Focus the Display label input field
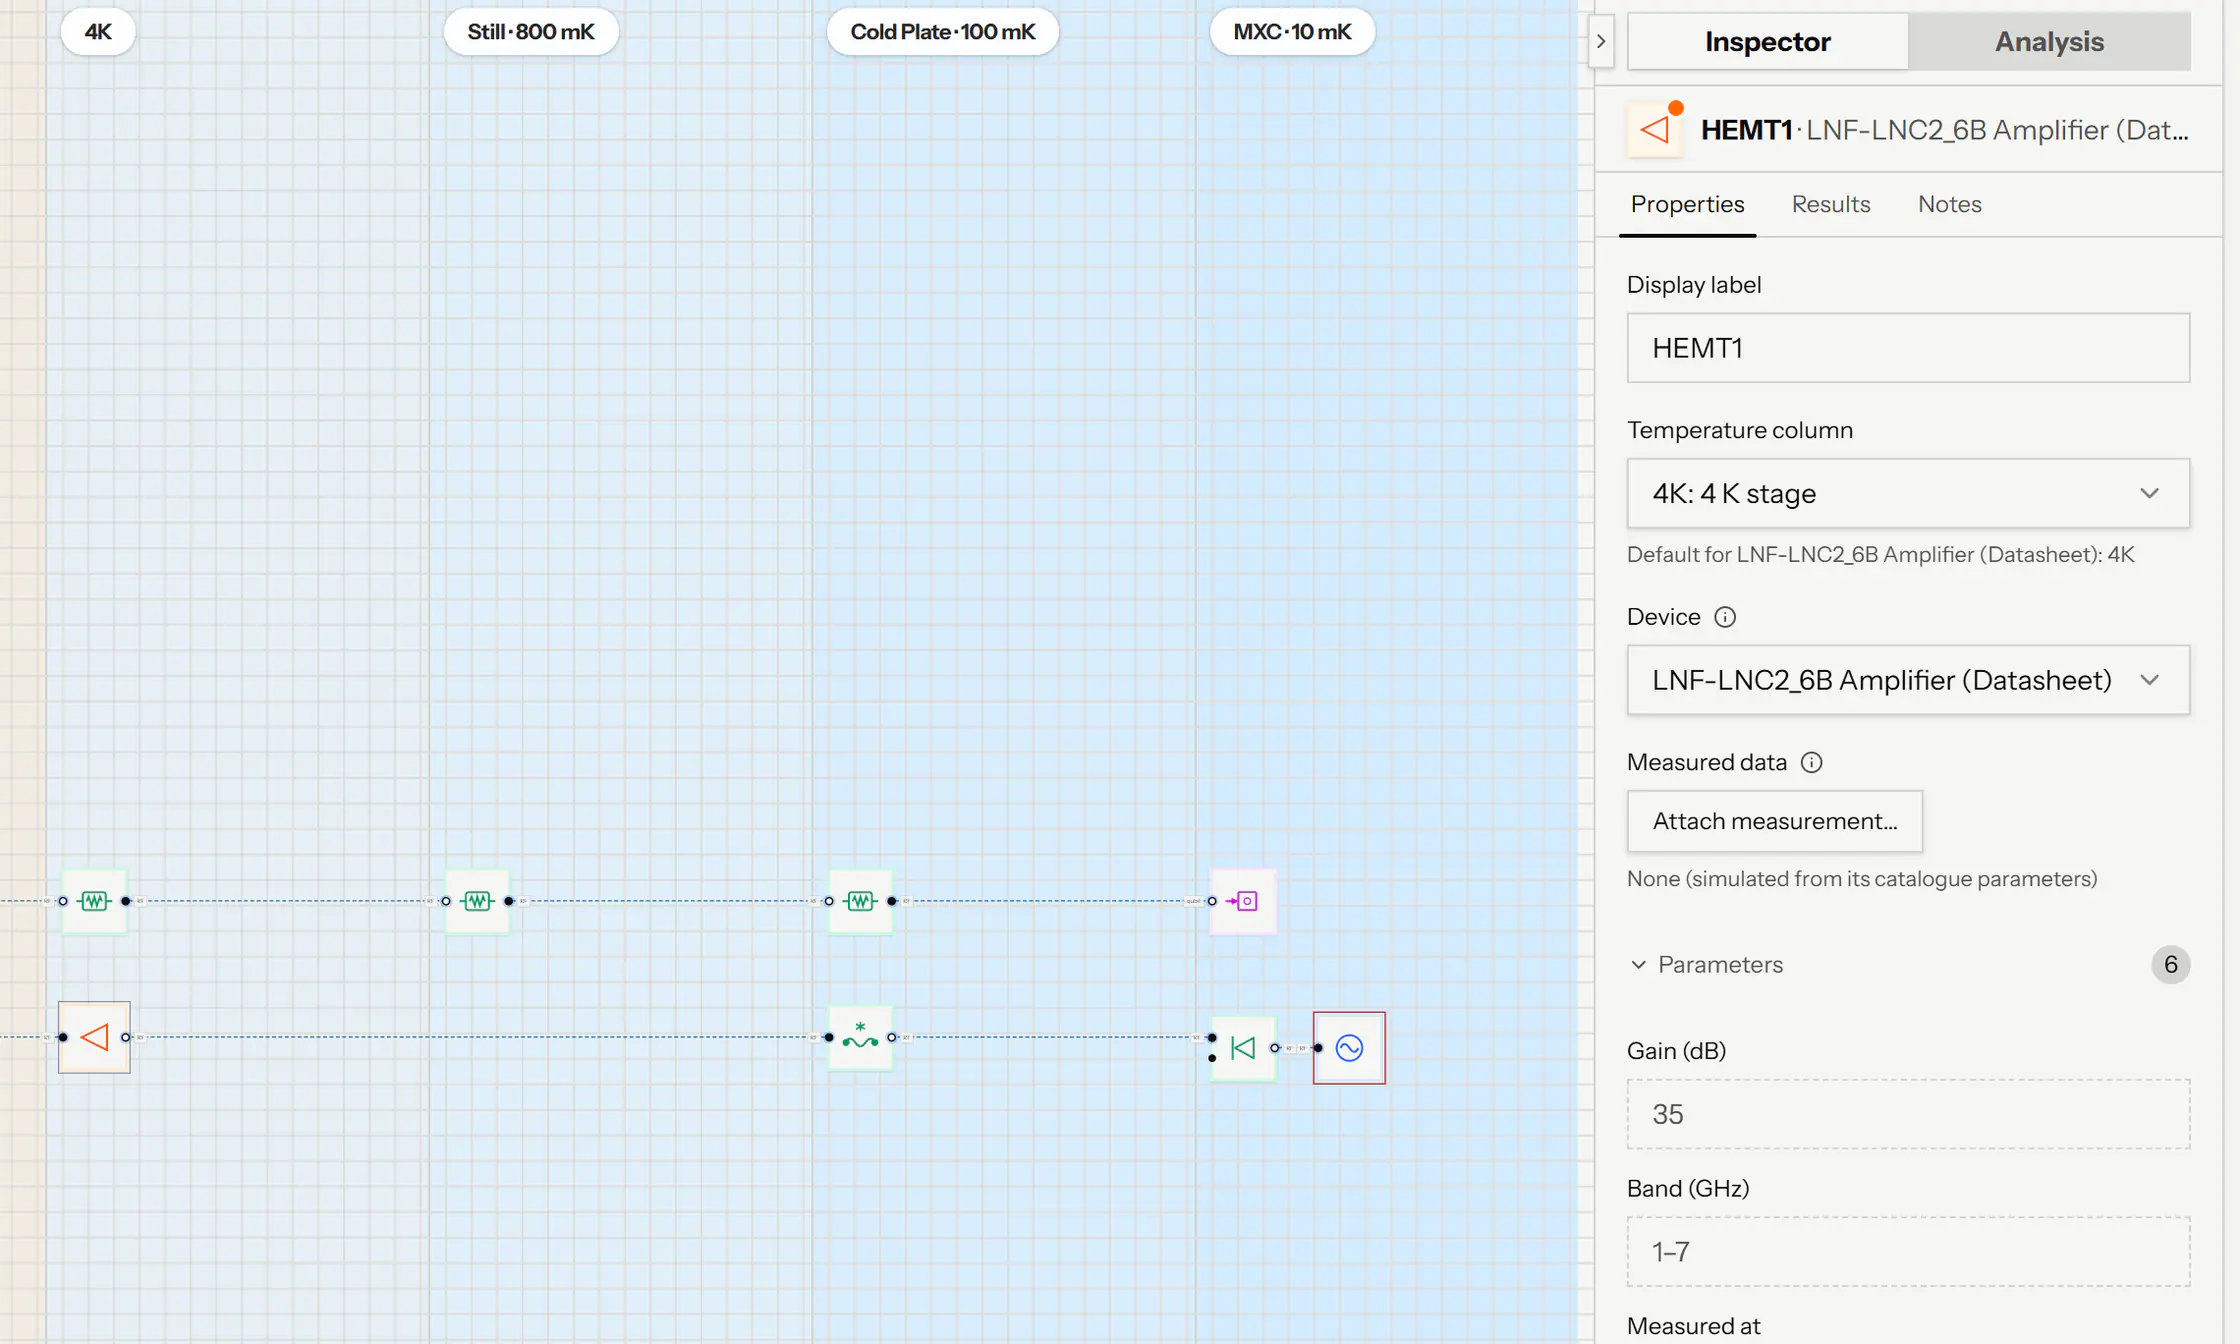The height and width of the screenshot is (1344, 2240). tap(1908, 348)
